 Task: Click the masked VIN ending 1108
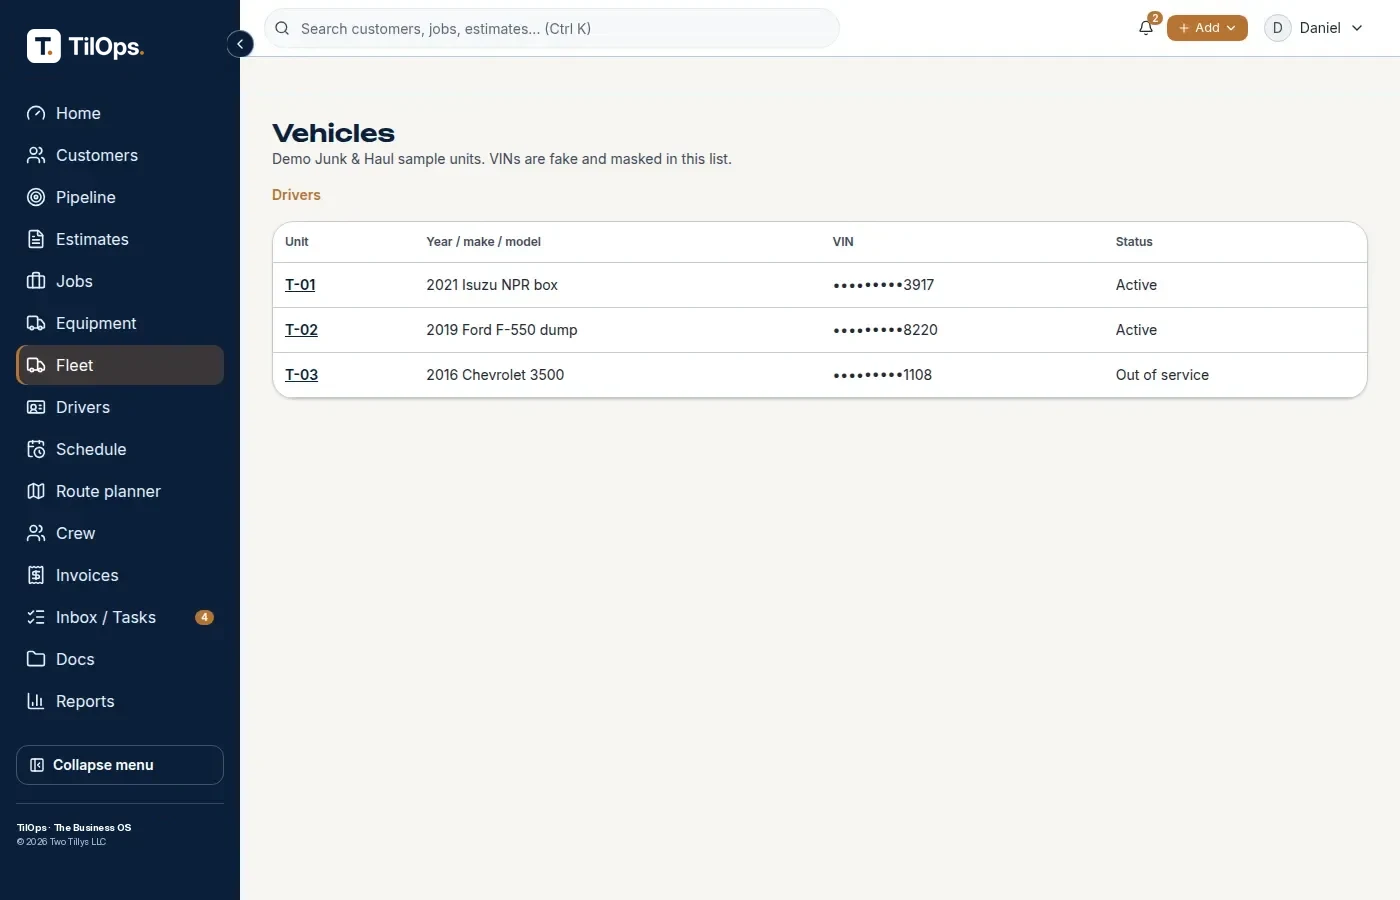882,375
